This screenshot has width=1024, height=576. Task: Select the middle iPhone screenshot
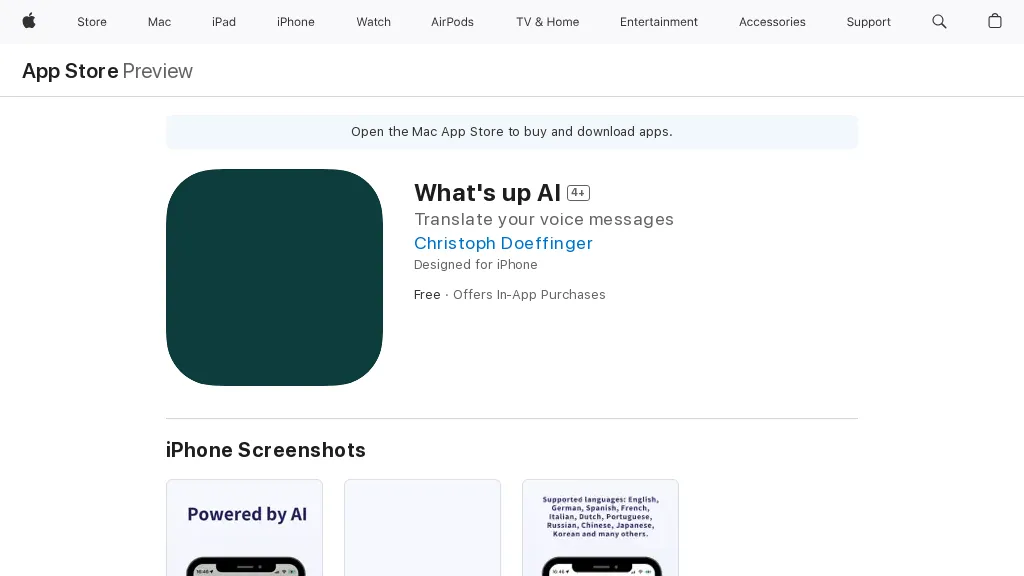click(422, 528)
